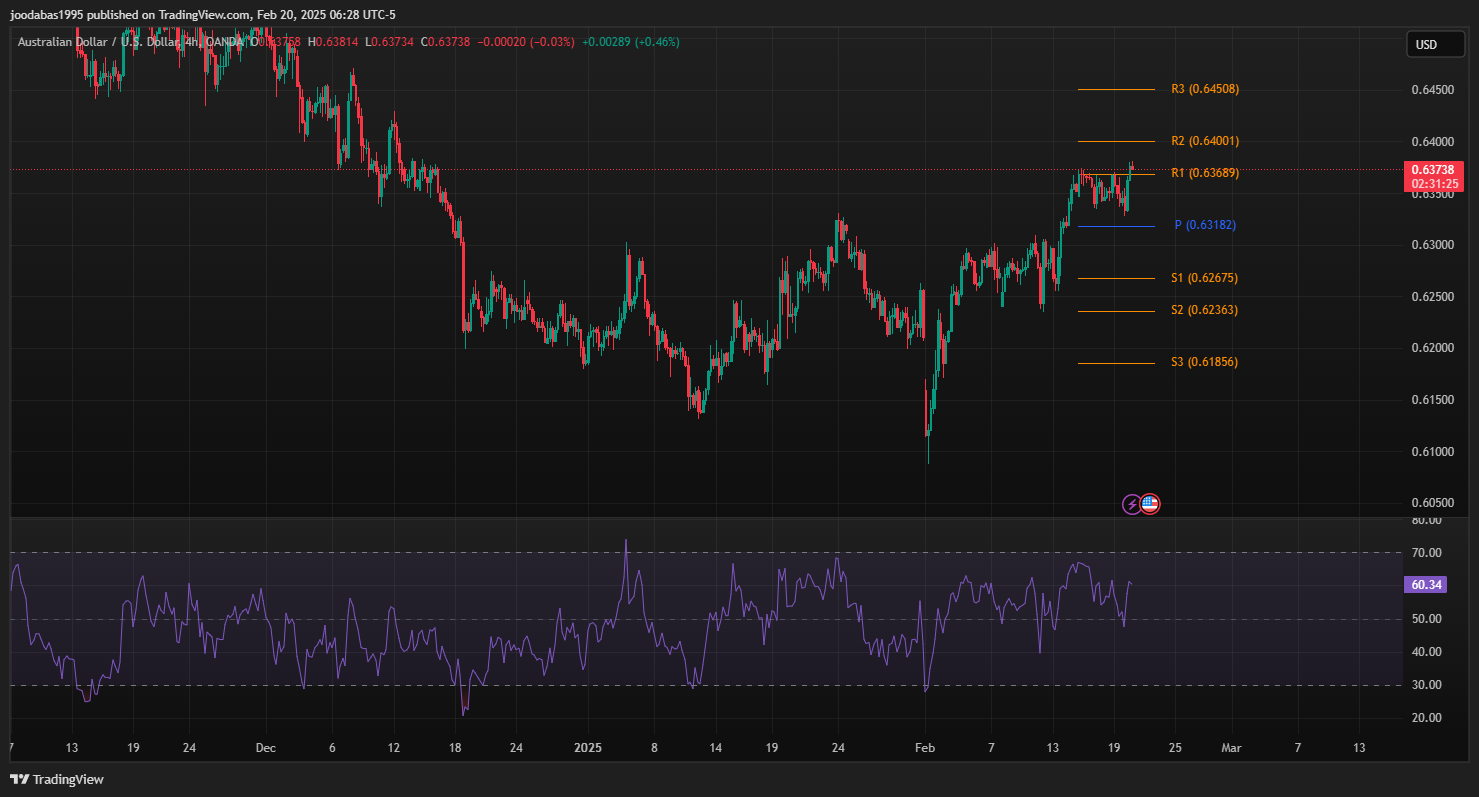
Task: Click the close value C0.63738
Action: click(x=447, y=42)
